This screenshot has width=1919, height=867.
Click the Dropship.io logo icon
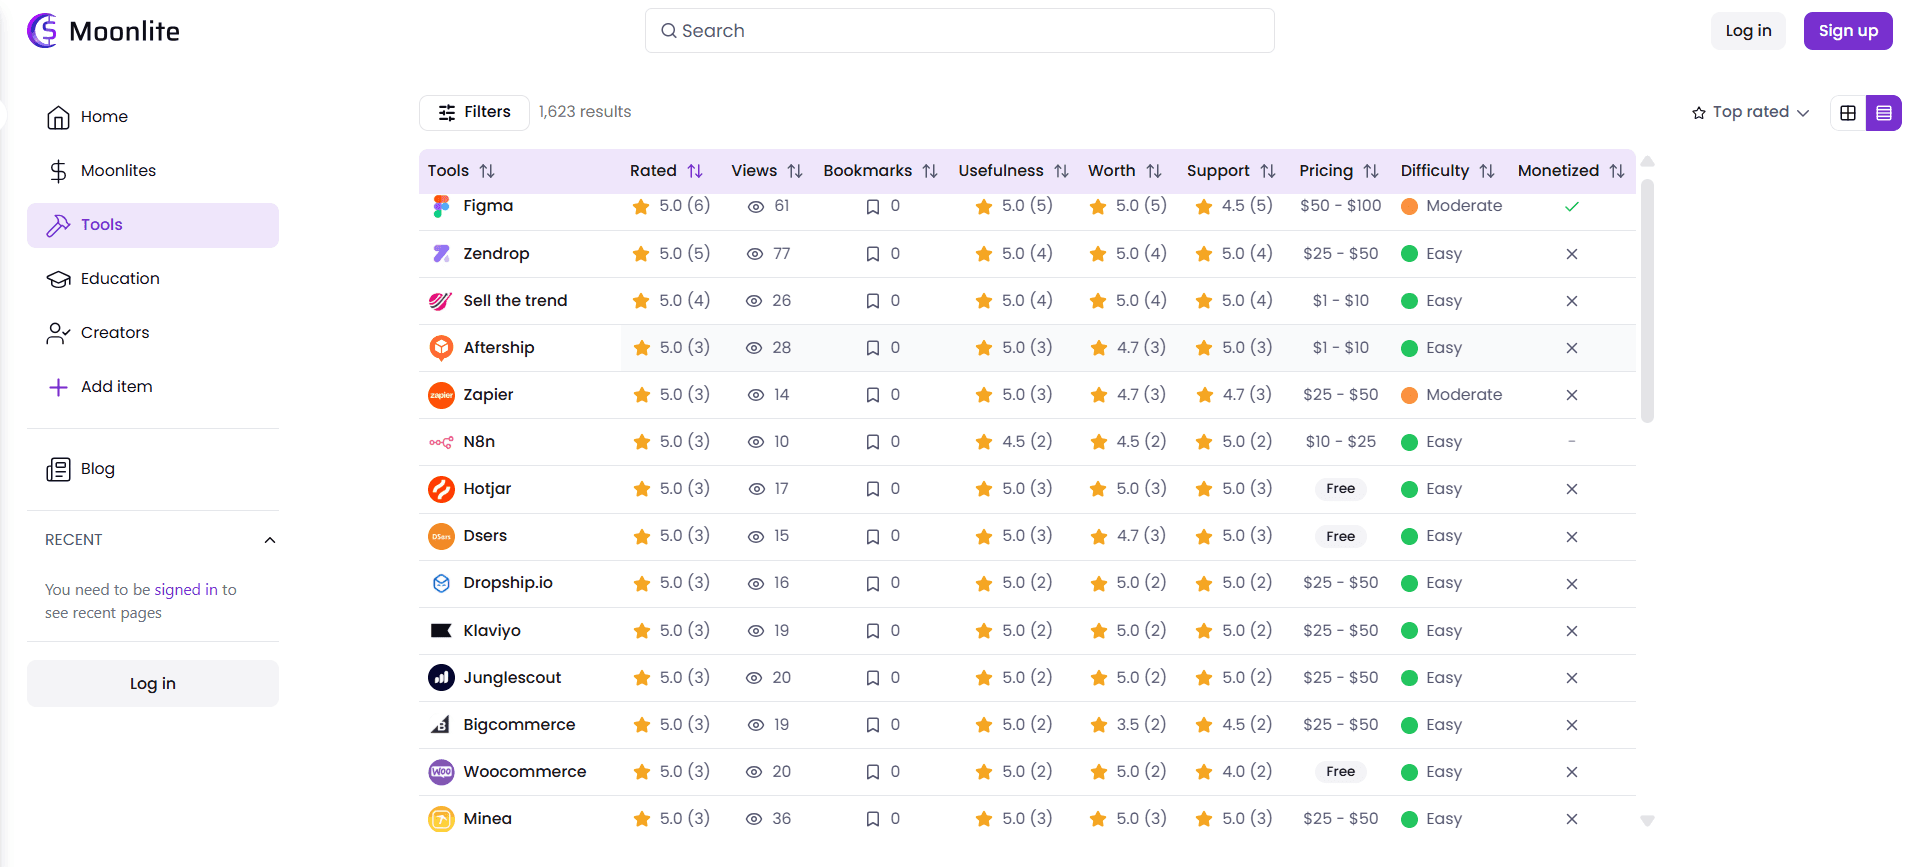[x=441, y=583]
